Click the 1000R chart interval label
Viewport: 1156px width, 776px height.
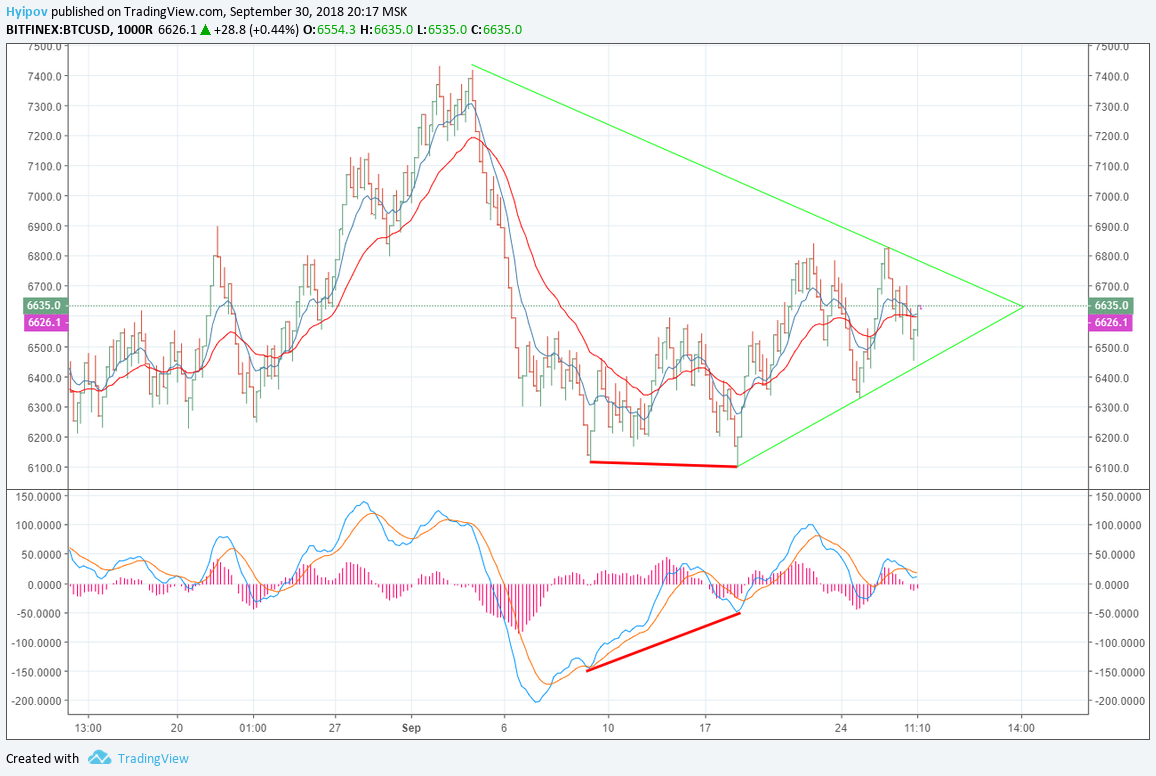pyautogui.click(x=135, y=30)
